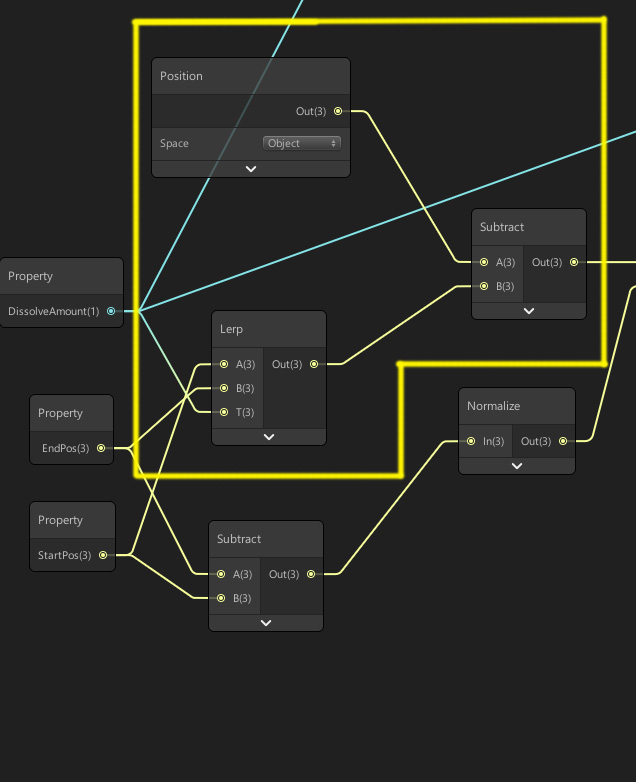Open the Space dropdown on Position node
The width and height of the screenshot is (636, 782).
(302, 143)
